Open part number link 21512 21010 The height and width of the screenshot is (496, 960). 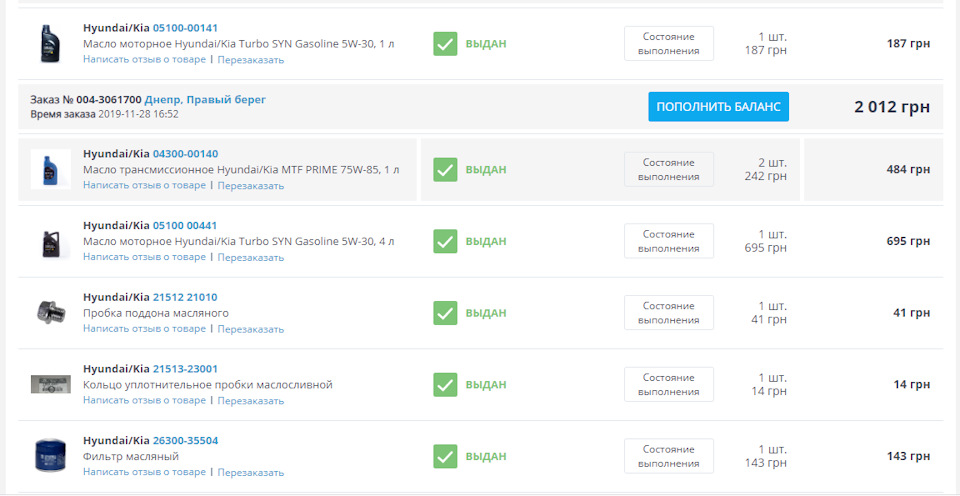click(184, 297)
